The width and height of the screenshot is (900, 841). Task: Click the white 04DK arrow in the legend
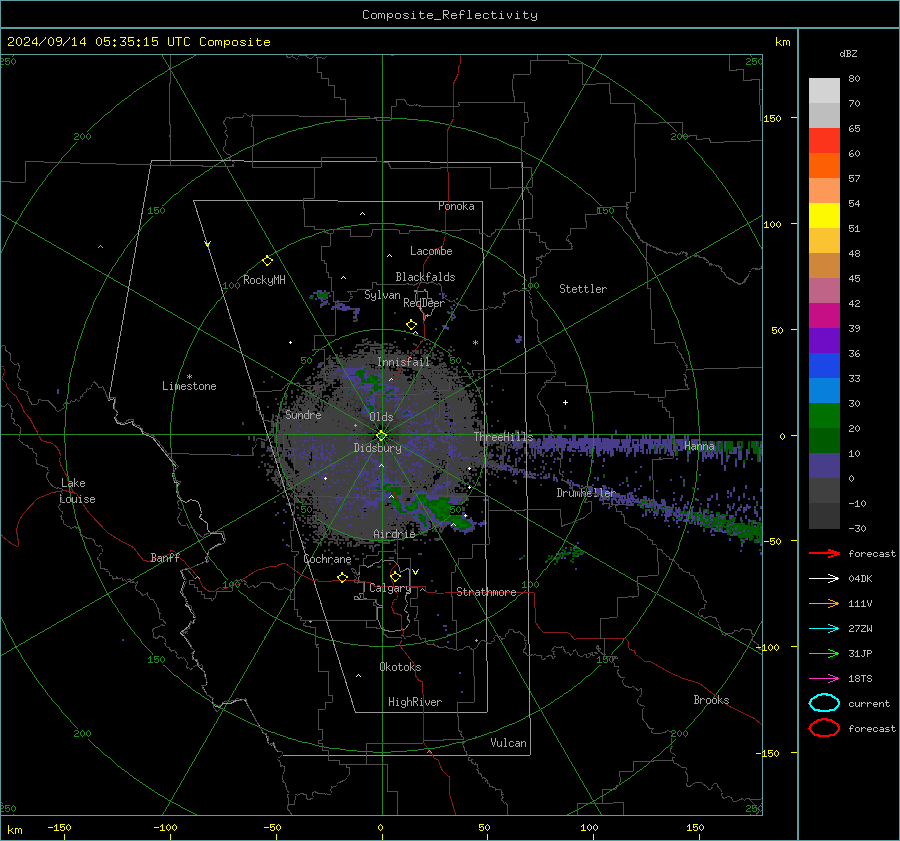click(824, 579)
